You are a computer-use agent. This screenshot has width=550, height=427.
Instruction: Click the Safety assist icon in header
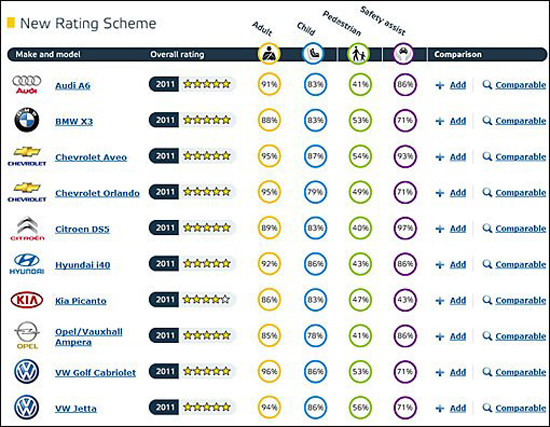[403, 54]
